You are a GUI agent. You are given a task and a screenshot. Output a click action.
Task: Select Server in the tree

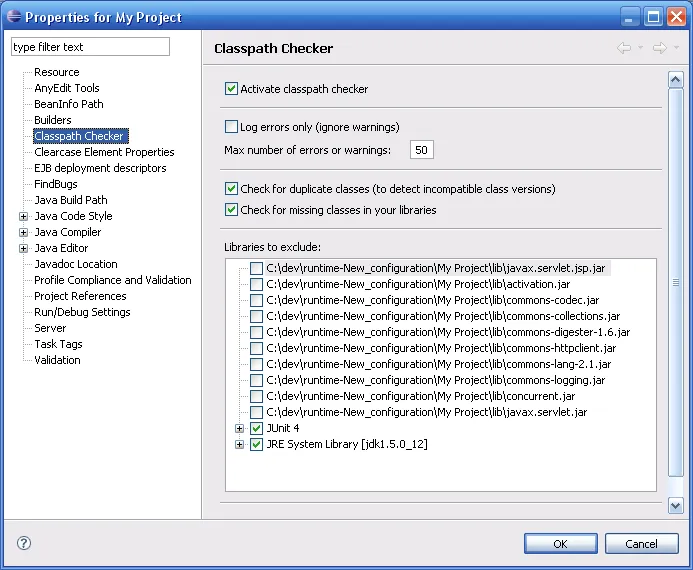pyautogui.click(x=50, y=328)
